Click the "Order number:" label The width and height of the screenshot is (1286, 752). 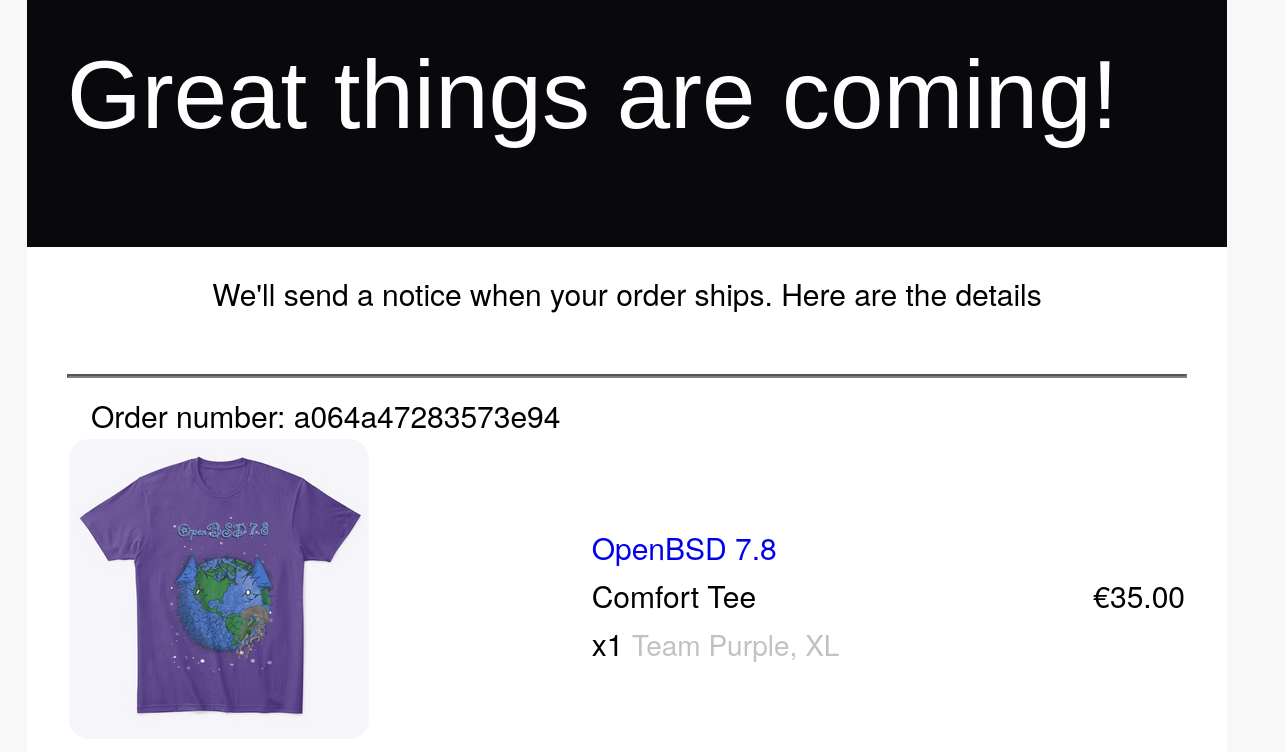187,418
